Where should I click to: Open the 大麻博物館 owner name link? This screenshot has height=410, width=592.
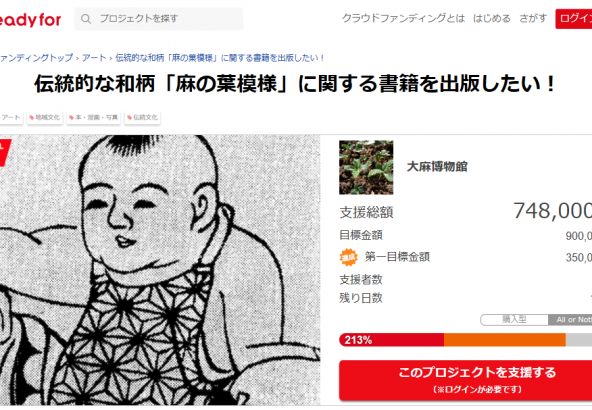coord(437,166)
